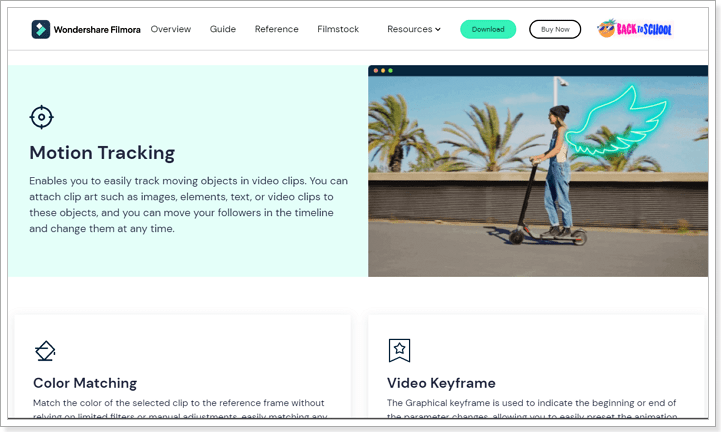This screenshot has height=432, width=721.
Task: Click the green dot in the preview window
Action: point(390,70)
